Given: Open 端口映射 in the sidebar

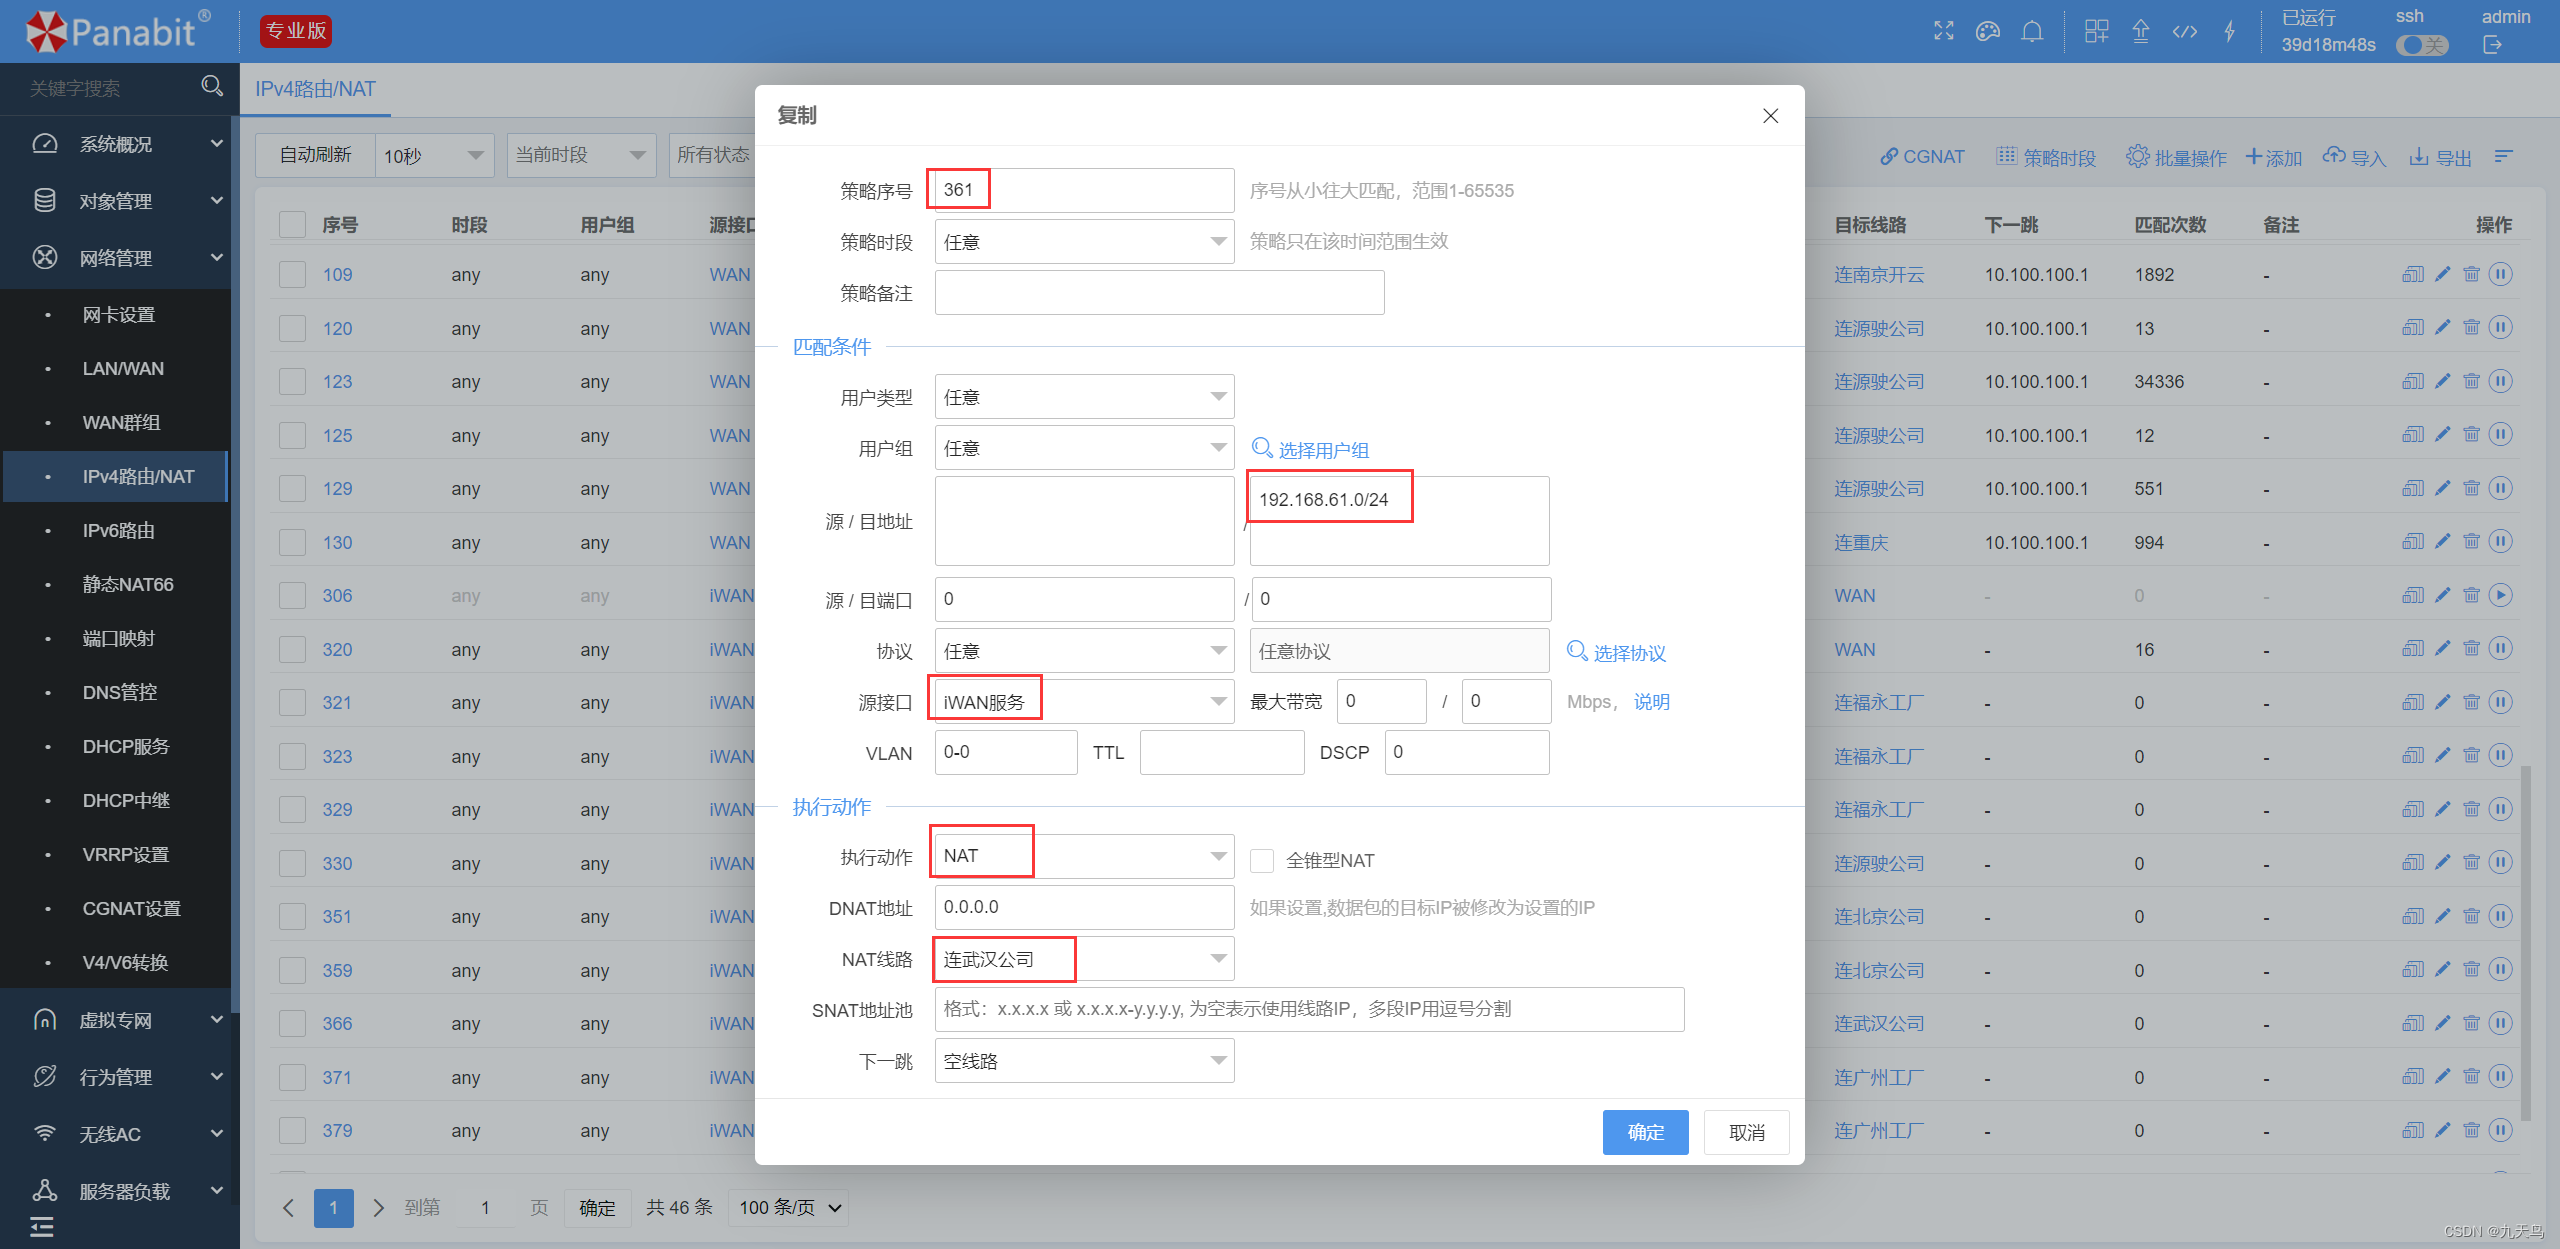Looking at the screenshot, I should (118, 638).
